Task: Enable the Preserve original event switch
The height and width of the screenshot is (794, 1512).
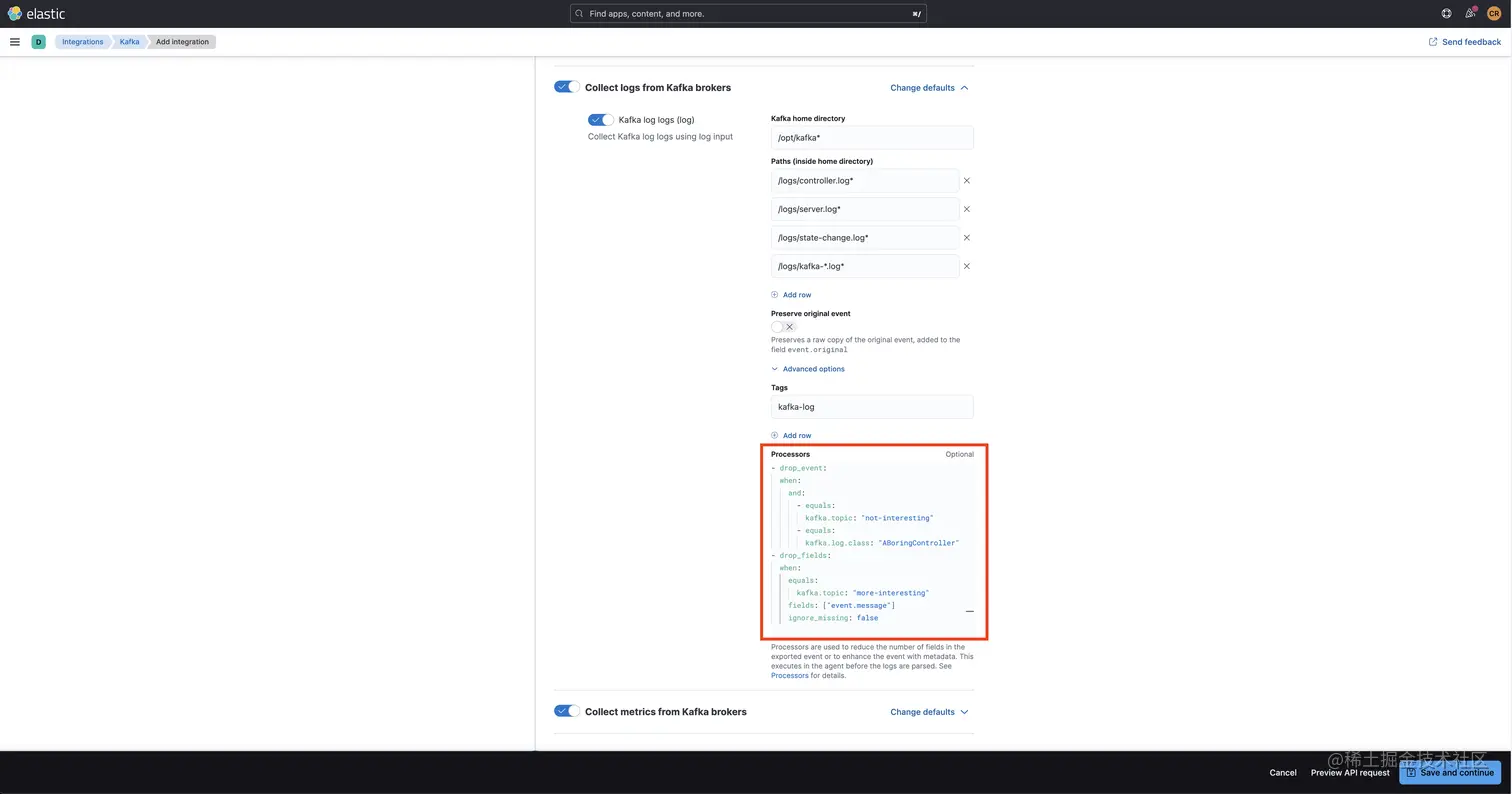Action: pyautogui.click(x=784, y=327)
